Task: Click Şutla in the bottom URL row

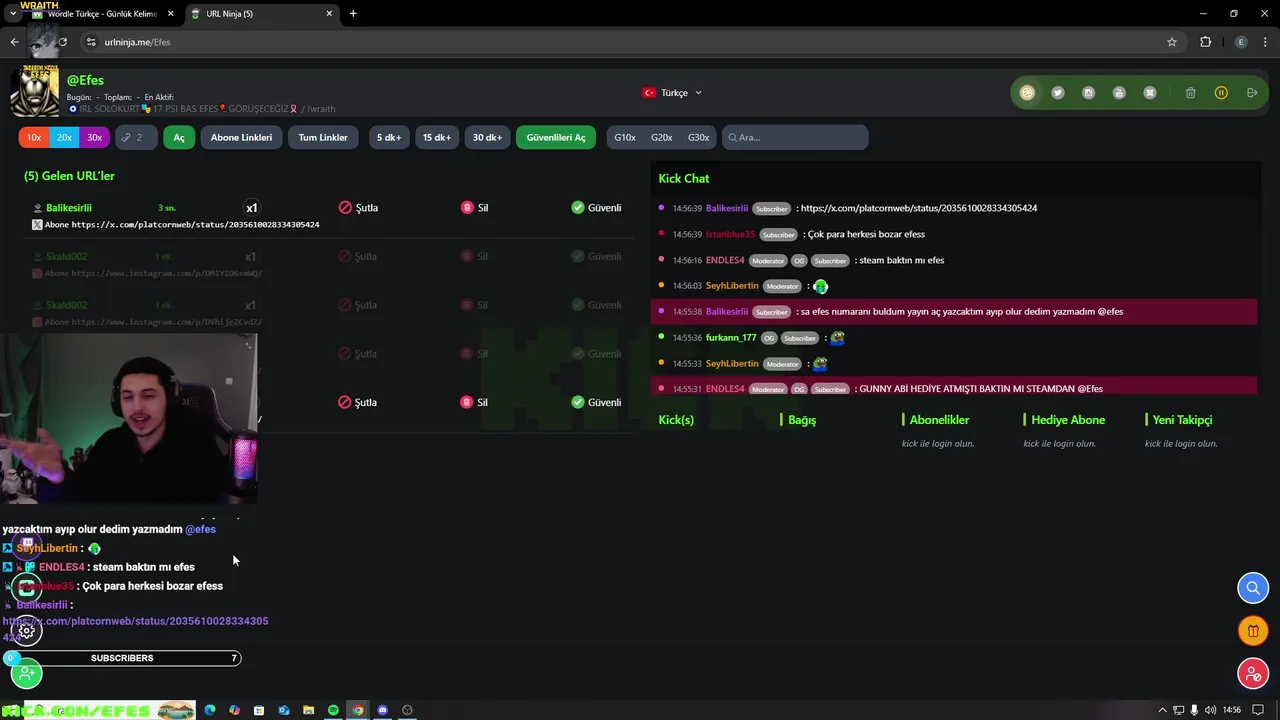Action: coord(358,402)
